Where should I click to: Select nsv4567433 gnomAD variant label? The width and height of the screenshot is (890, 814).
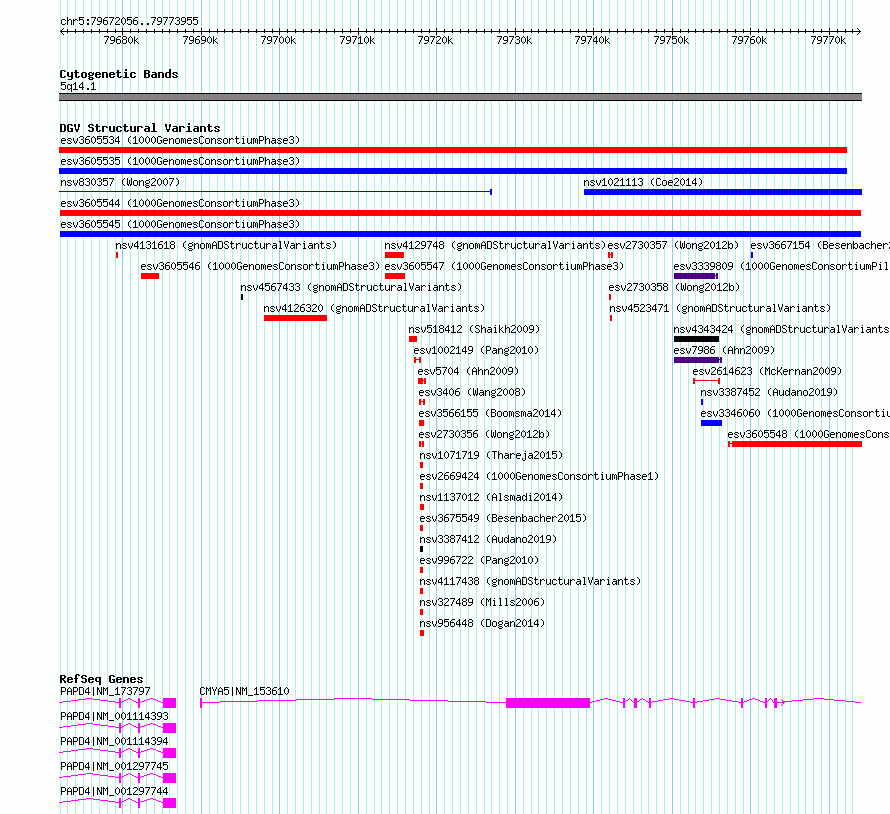[351, 287]
